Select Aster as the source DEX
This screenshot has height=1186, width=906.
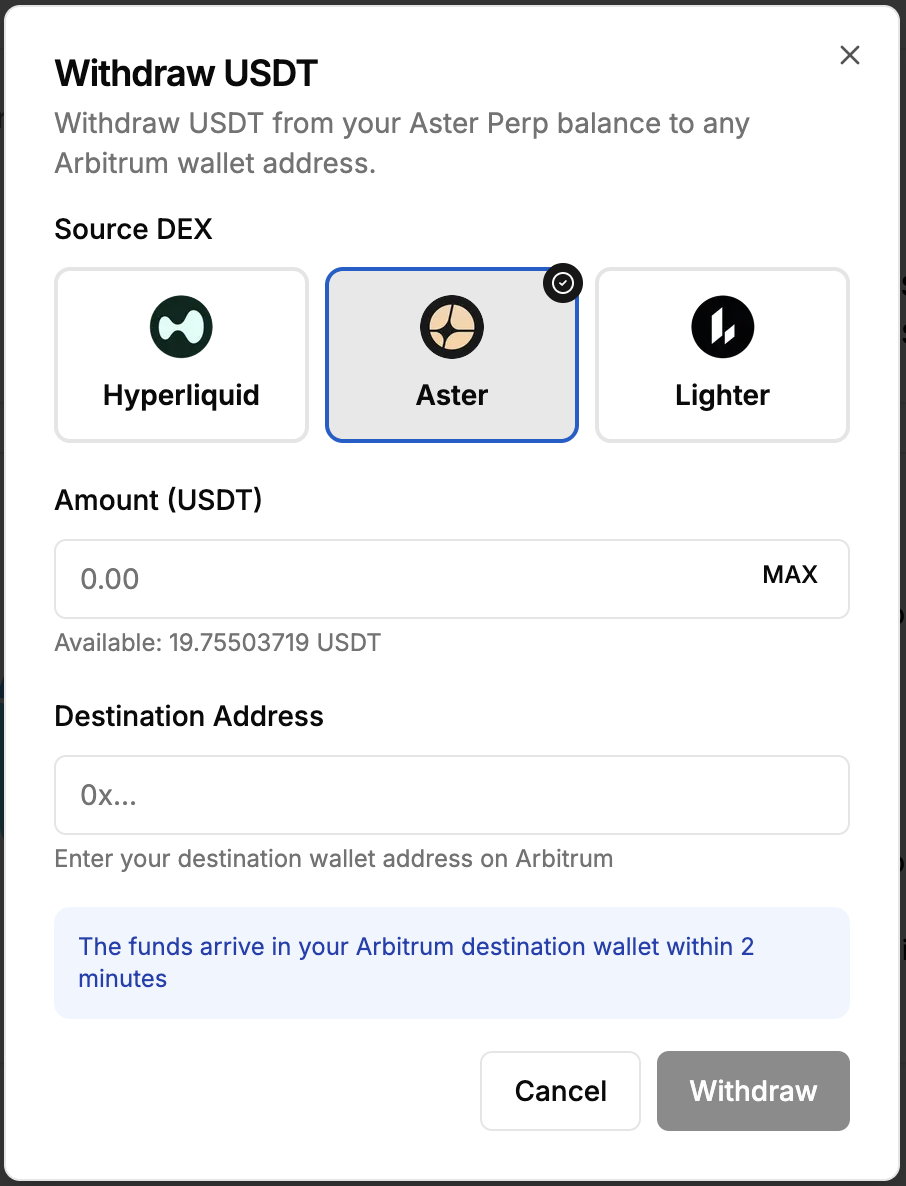pos(451,355)
